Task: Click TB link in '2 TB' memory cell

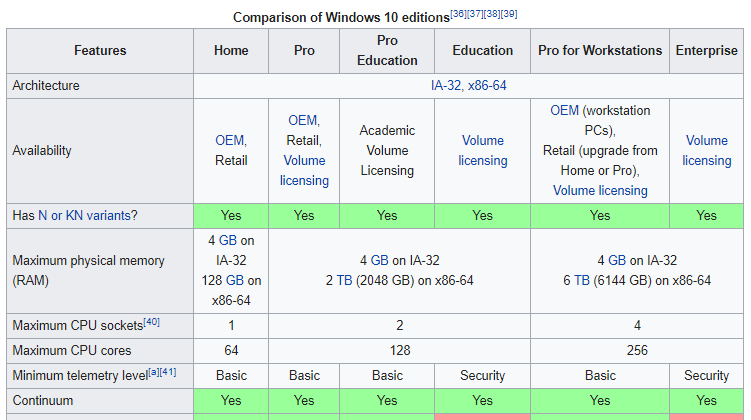Action: point(344,281)
